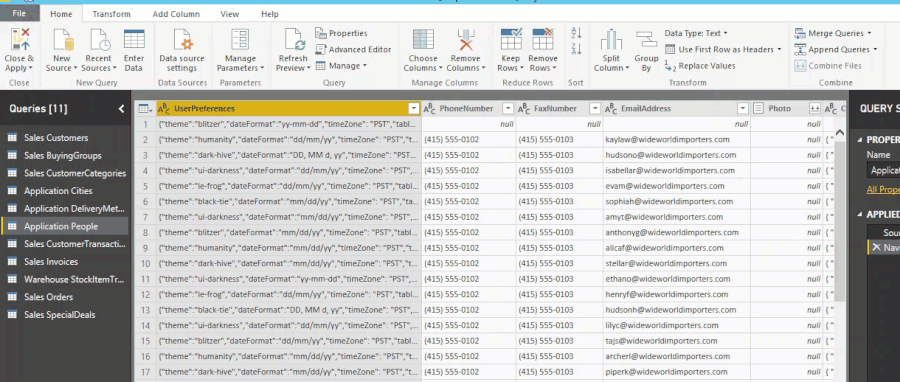Select the Application Cities query
The image size is (900, 382).
coord(65,191)
